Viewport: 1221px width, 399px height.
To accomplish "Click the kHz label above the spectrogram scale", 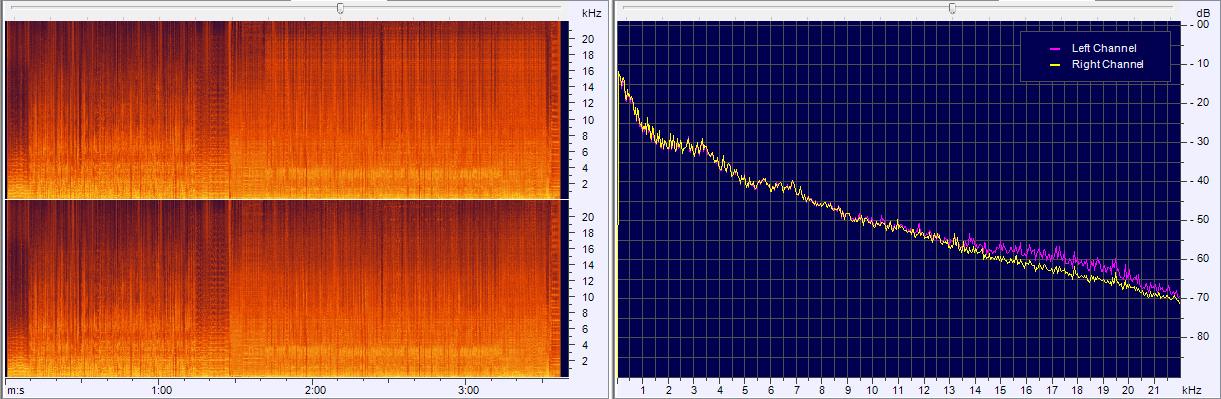I will [x=591, y=13].
